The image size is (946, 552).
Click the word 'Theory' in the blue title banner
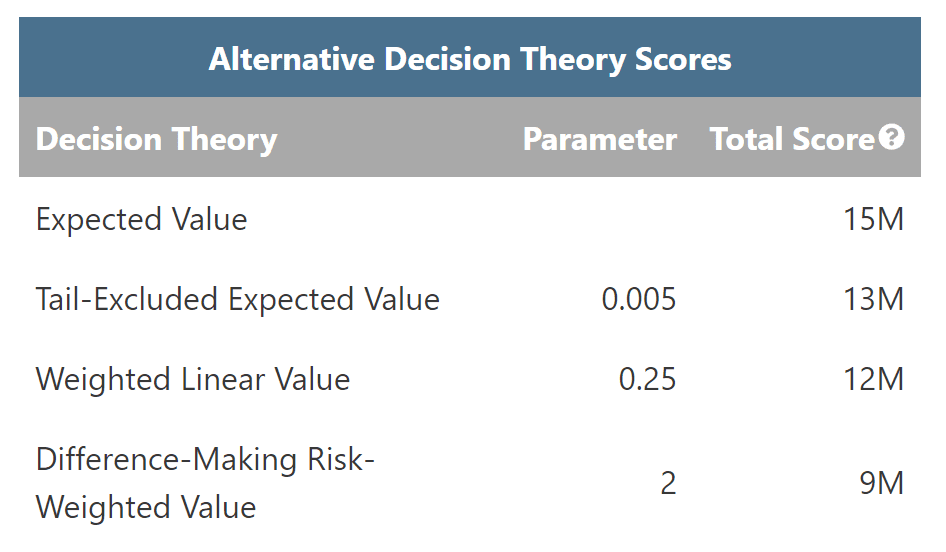577,59
